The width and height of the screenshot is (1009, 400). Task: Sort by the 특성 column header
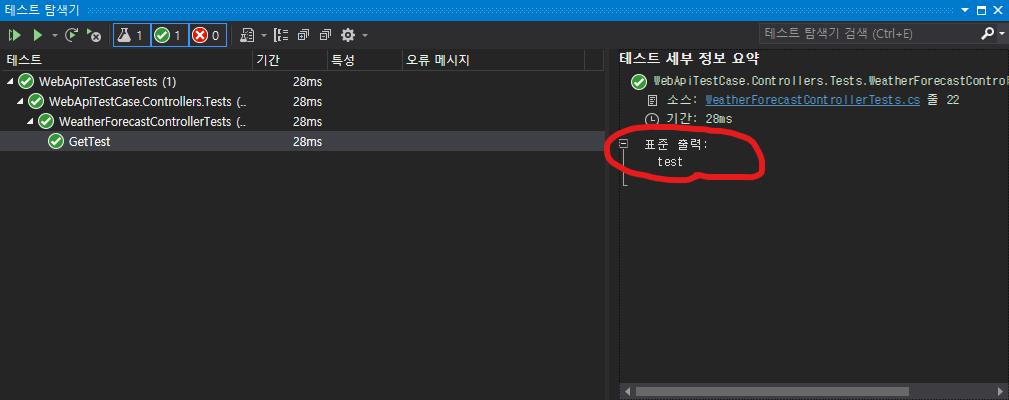pos(365,60)
